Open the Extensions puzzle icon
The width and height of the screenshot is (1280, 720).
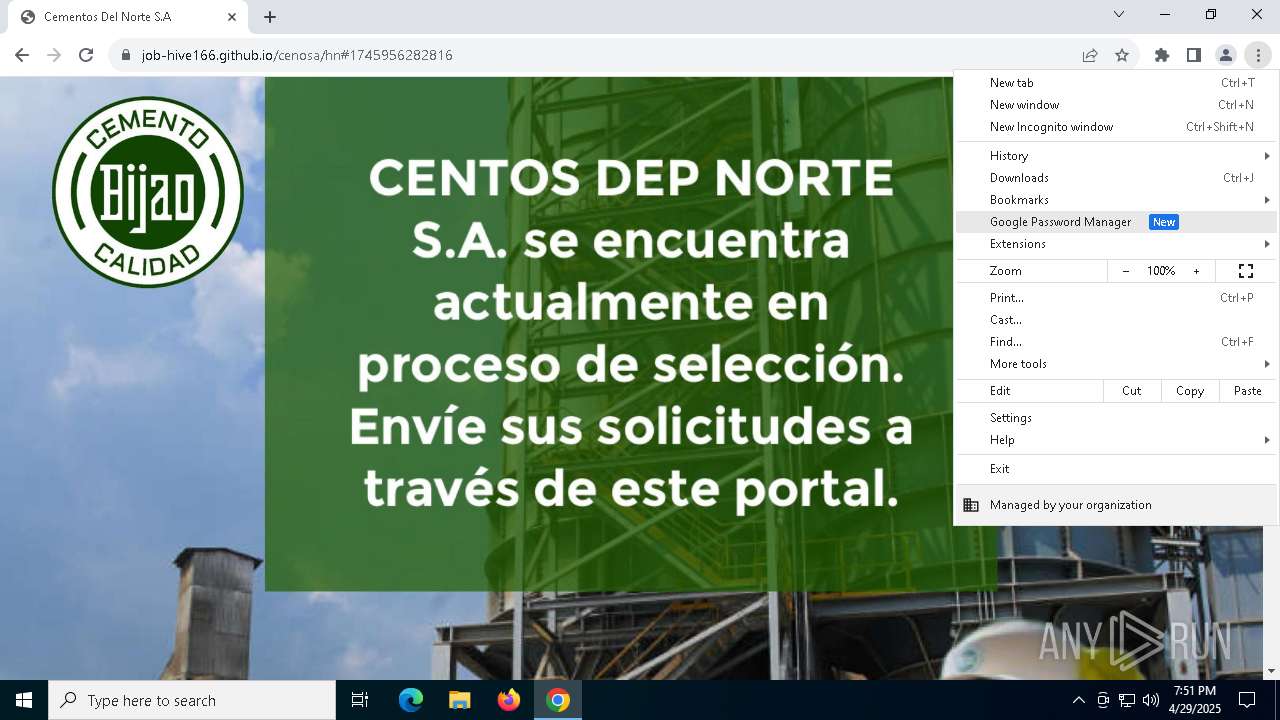1162,55
